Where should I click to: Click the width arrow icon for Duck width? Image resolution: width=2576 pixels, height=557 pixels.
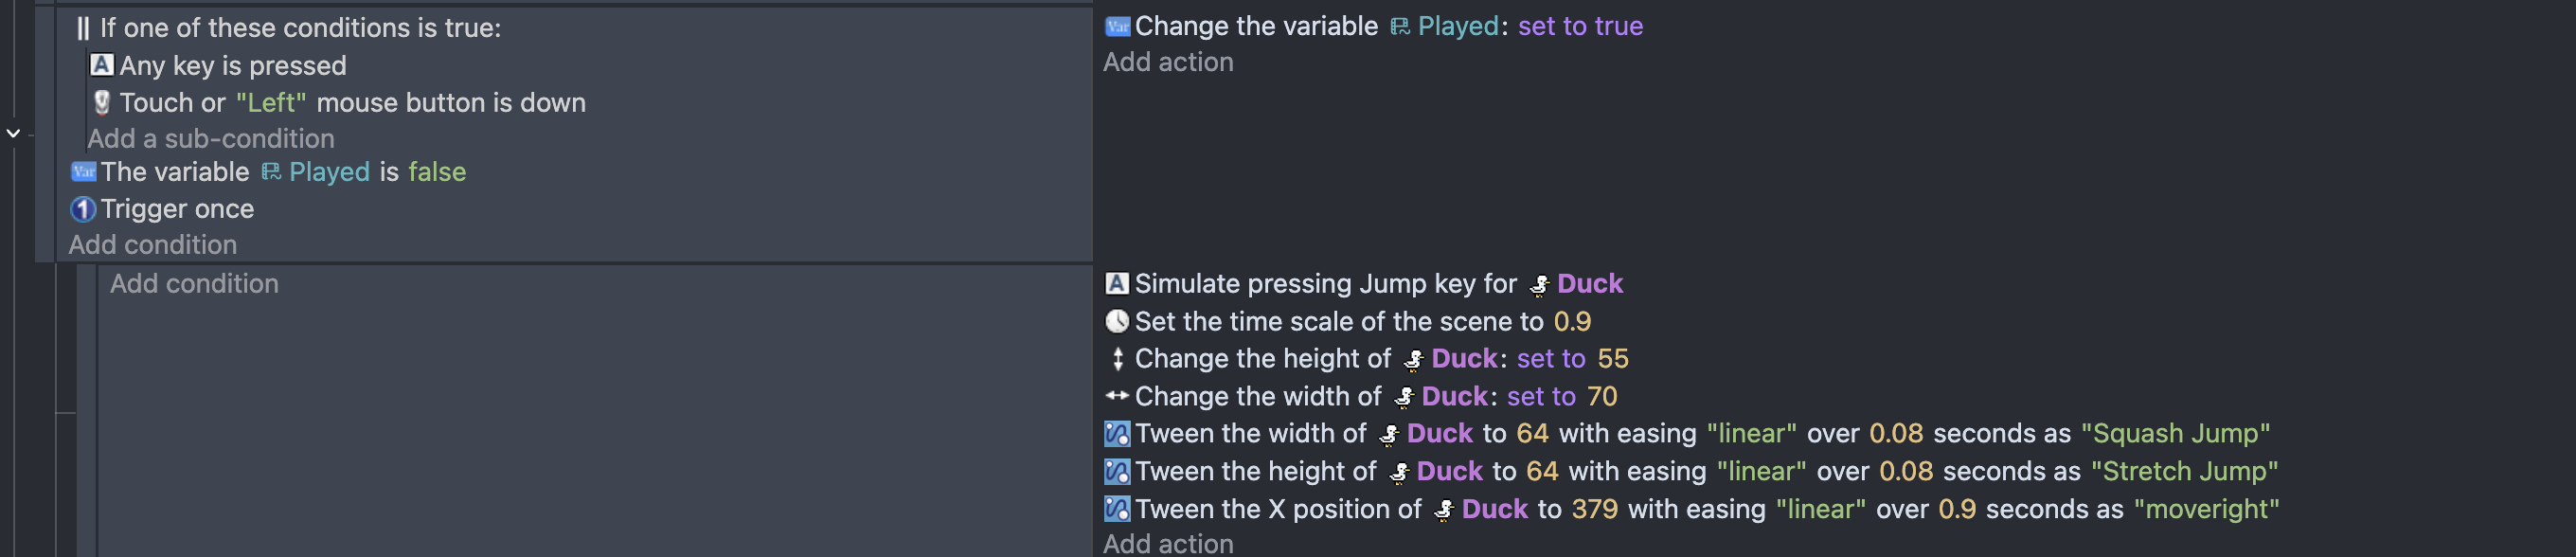(1117, 396)
